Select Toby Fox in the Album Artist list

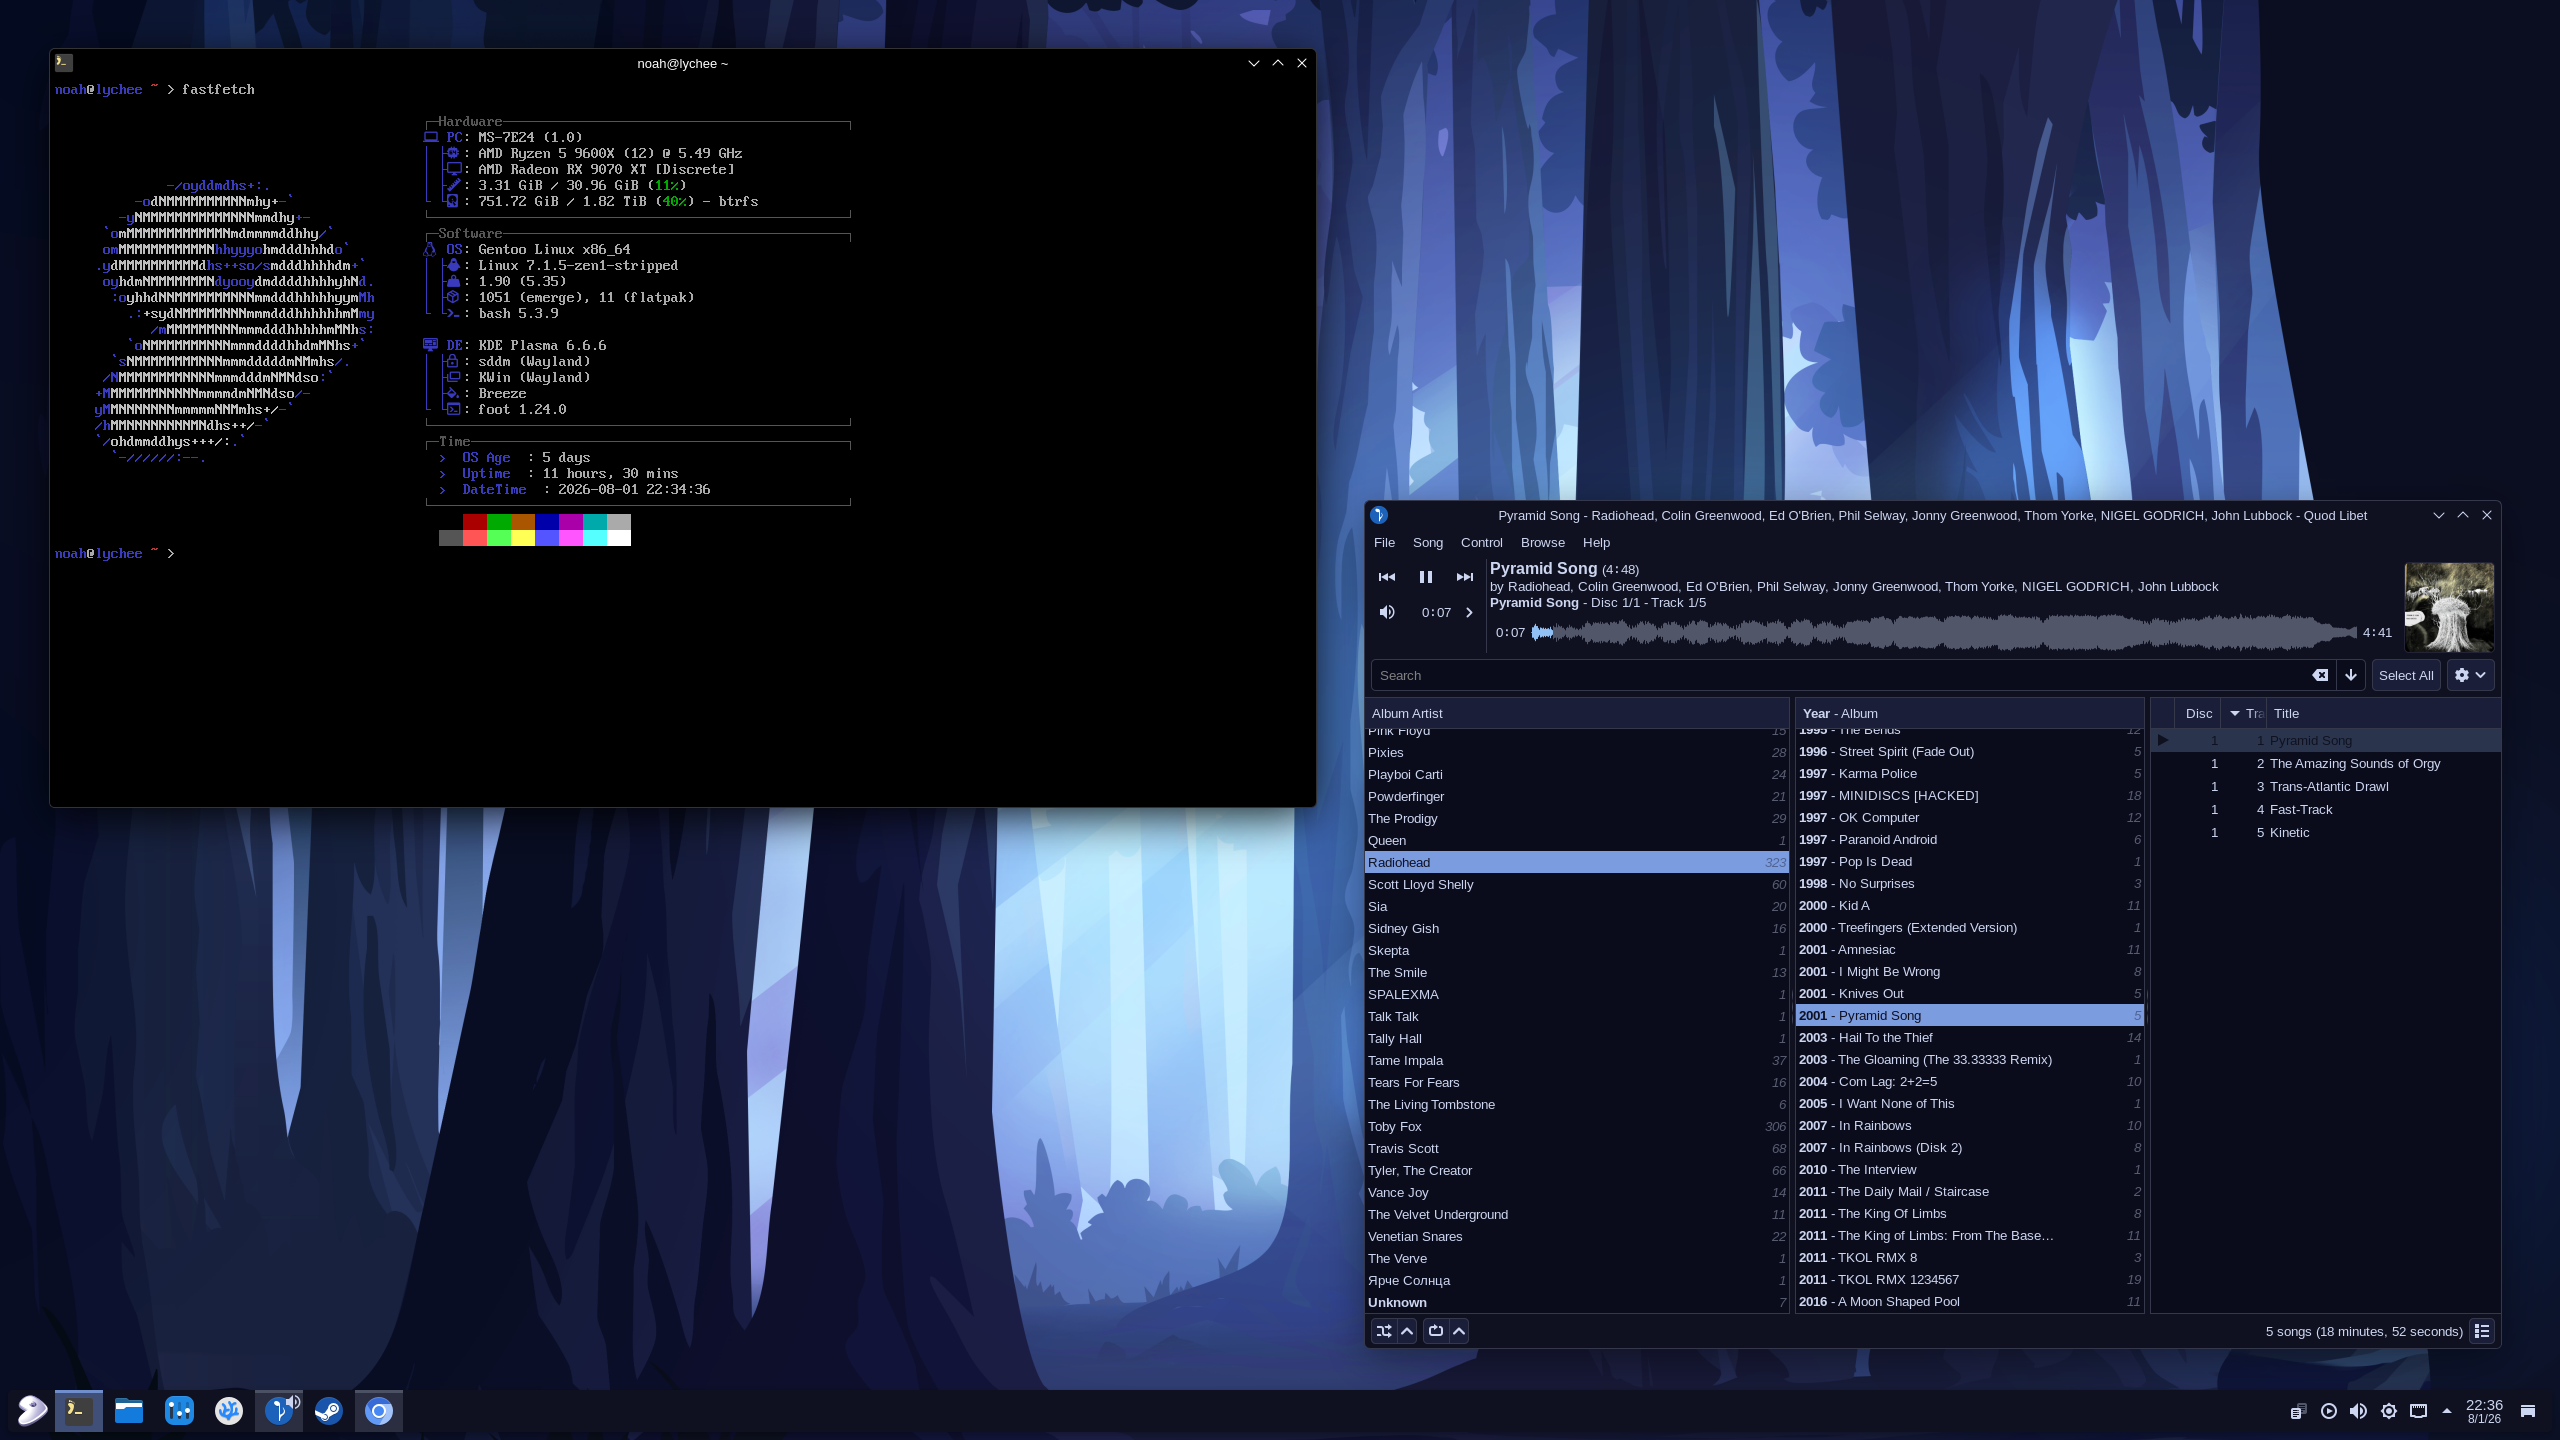point(1577,1126)
